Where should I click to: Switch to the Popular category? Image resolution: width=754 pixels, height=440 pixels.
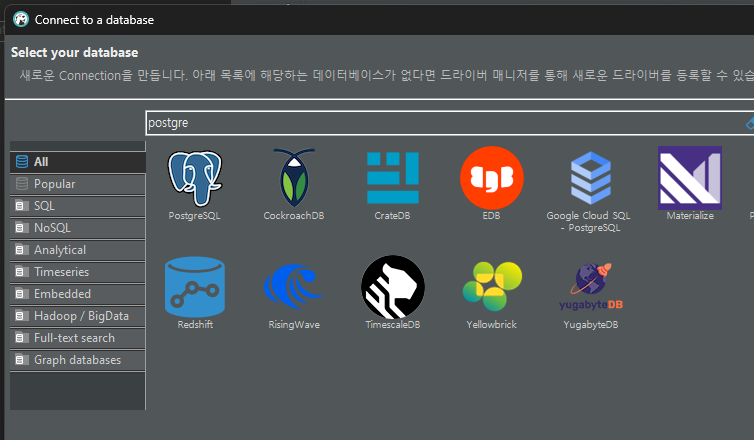(77, 184)
